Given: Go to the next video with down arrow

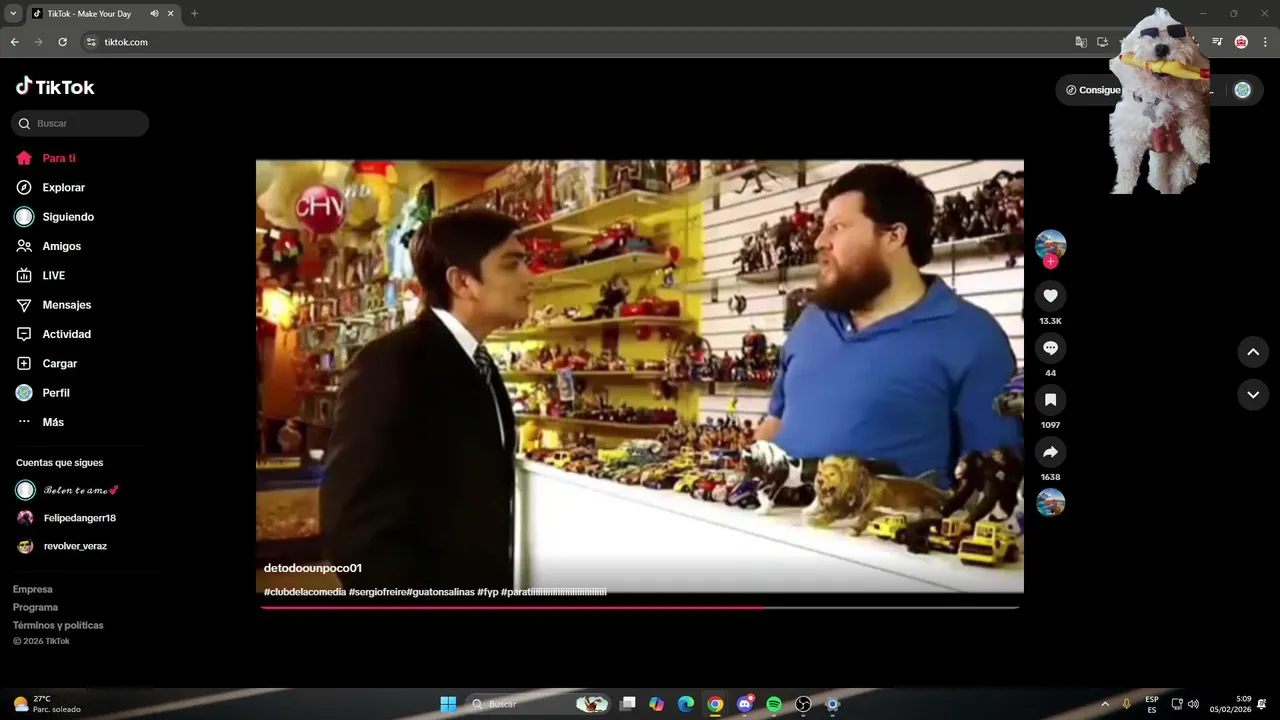Looking at the screenshot, I should click(1253, 395).
